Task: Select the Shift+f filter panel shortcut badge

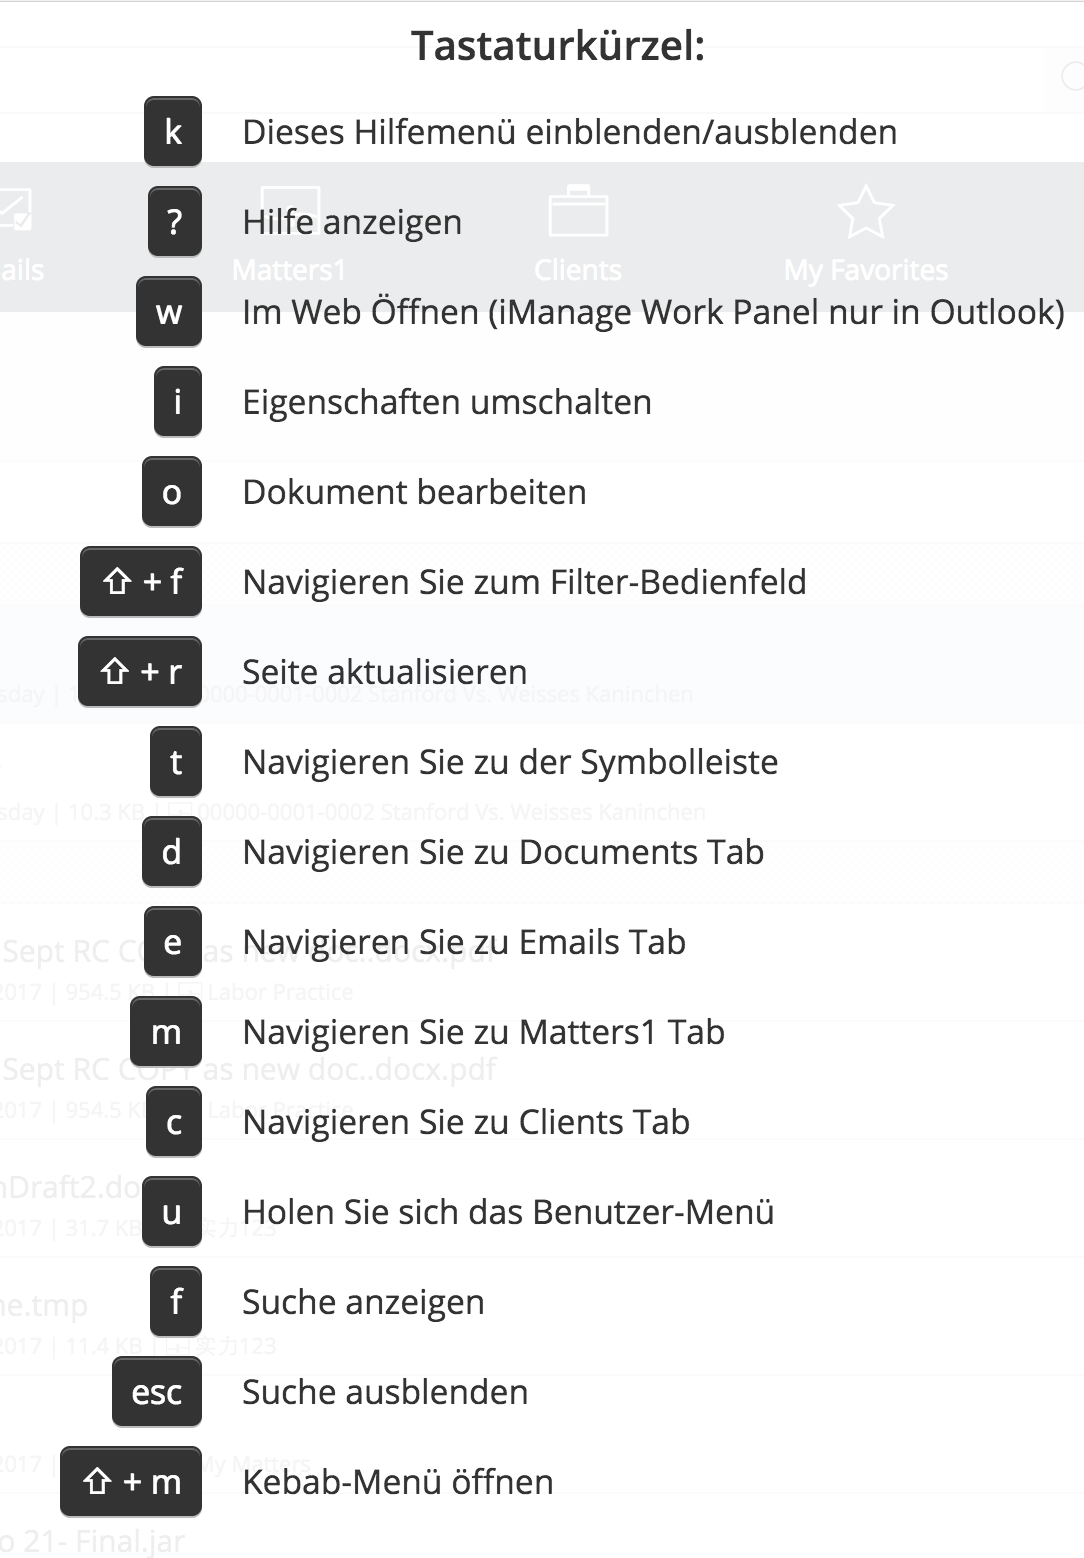Action: tap(140, 582)
